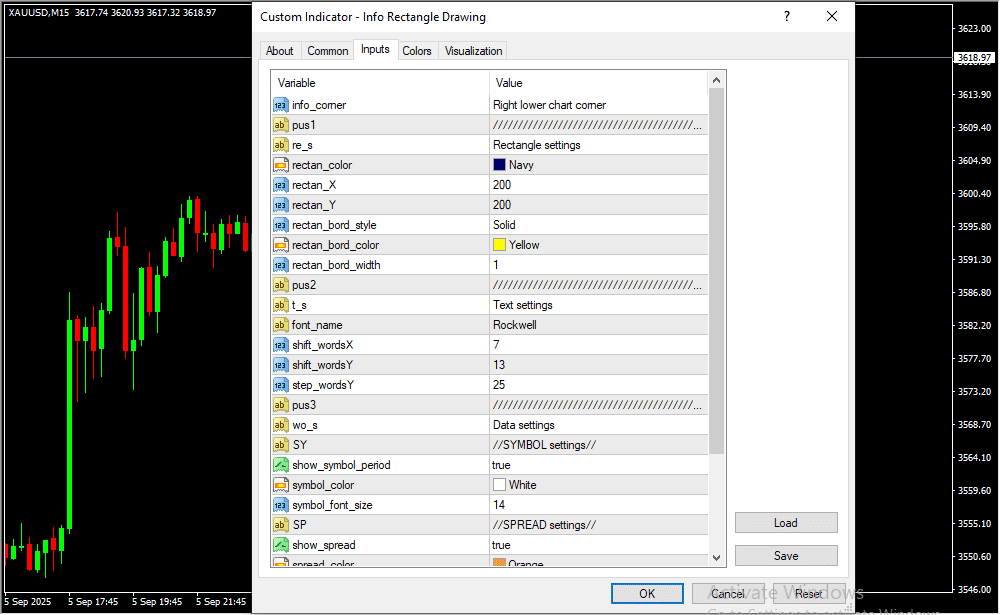Click the info_corner integer type icon
Viewport: 1000px width, 615px height.
(x=280, y=105)
